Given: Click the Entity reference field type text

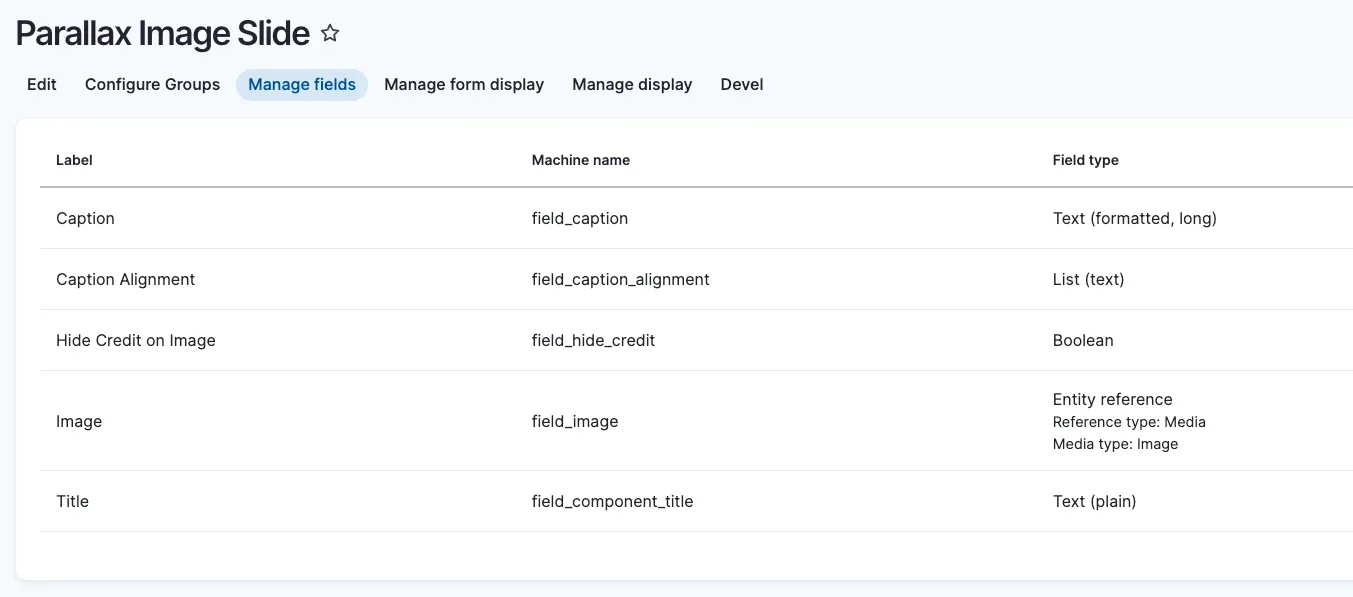Looking at the screenshot, I should [x=1112, y=399].
